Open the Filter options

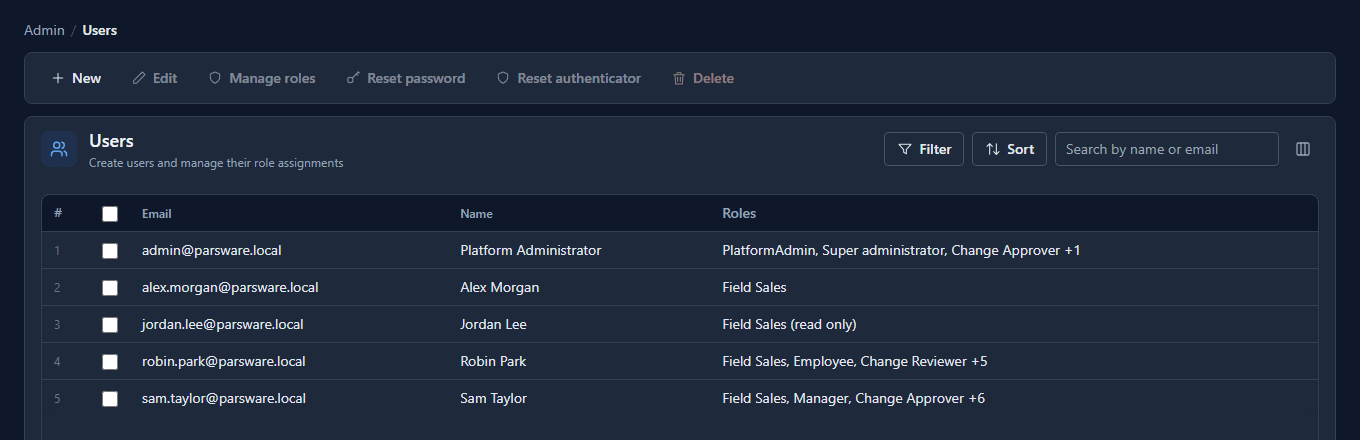[924, 149]
